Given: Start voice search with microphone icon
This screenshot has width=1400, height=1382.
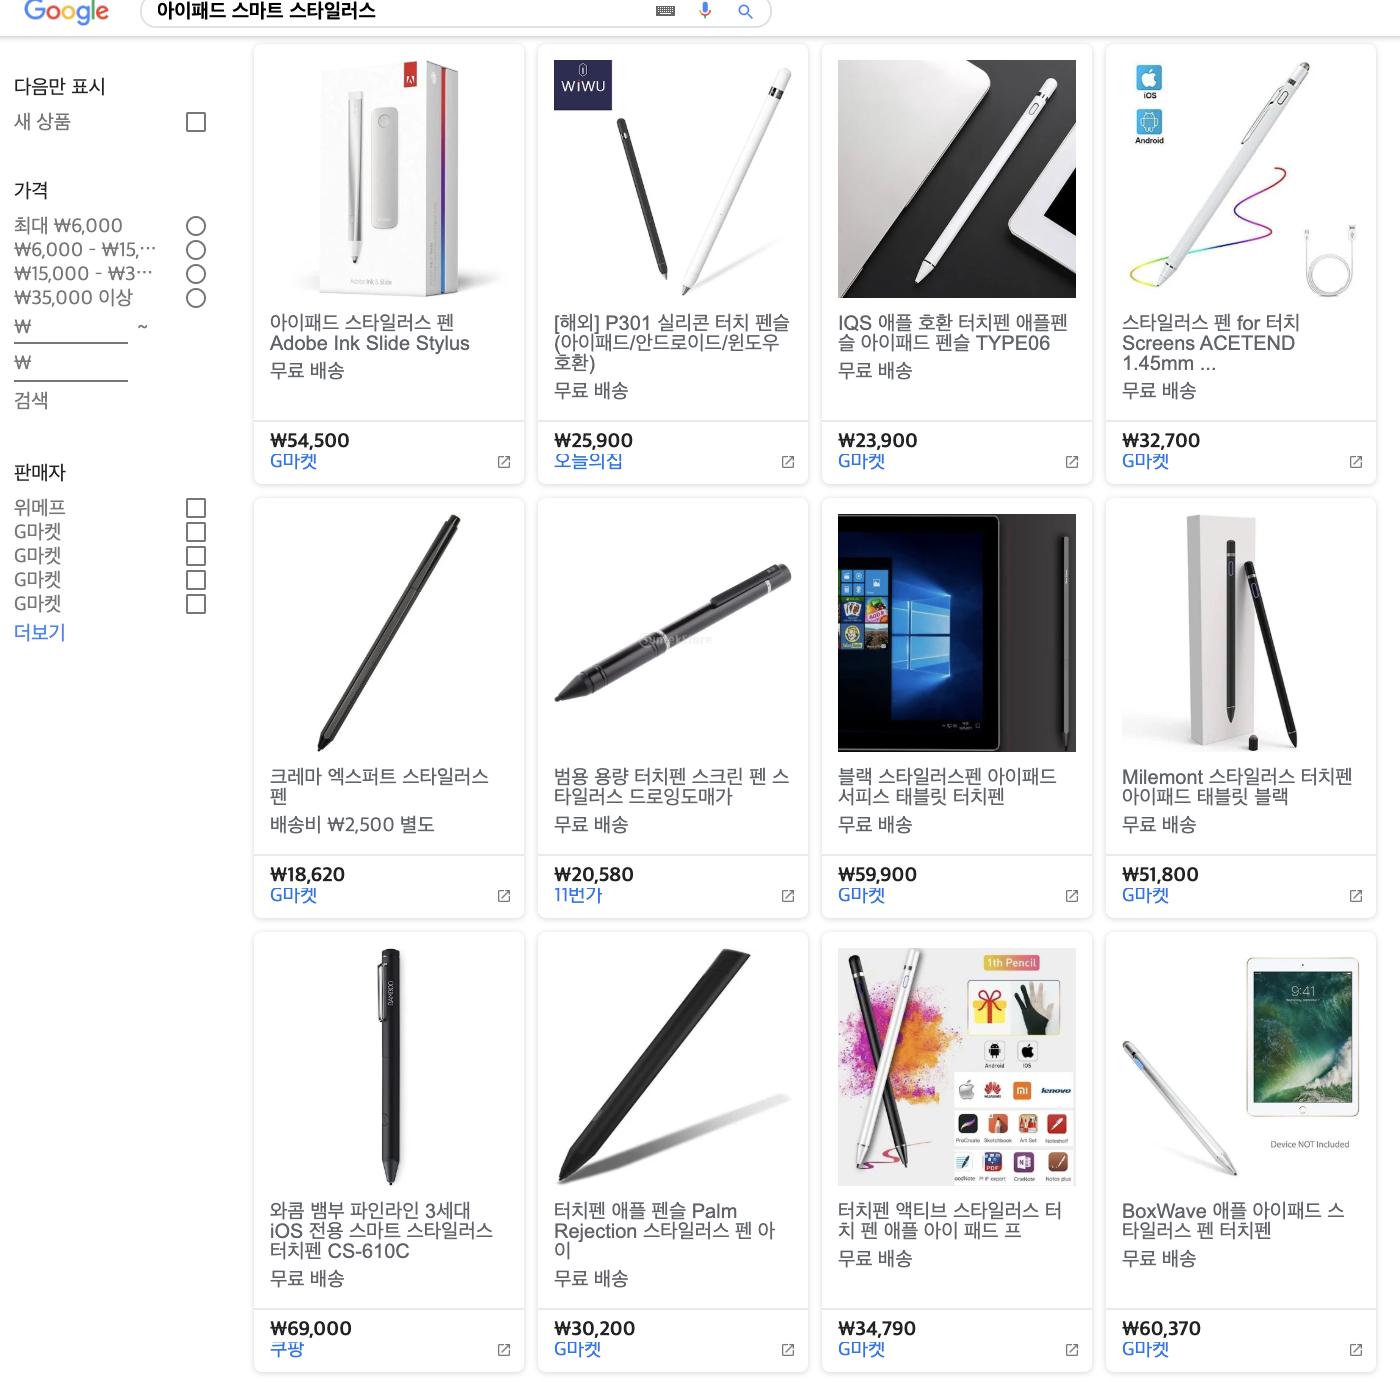Looking at the screenshot, I should pos(705,10).
